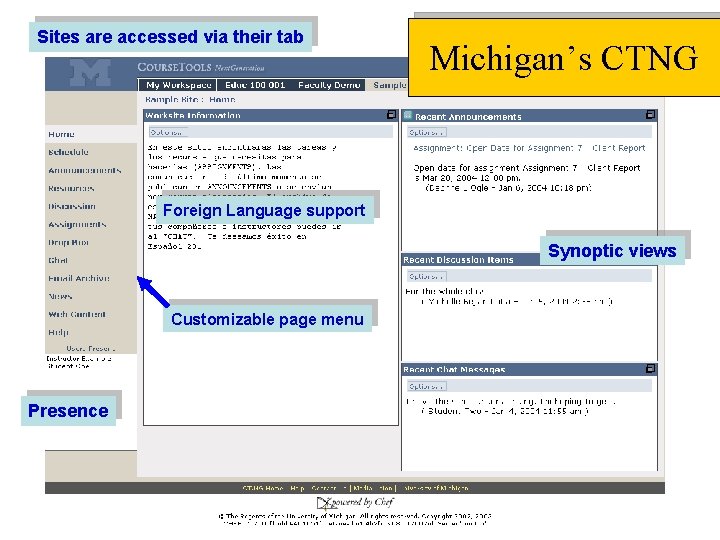Image resolution: width=720 pixels, height=540 pixels.
Task: Click the Help link in footer
Action: (x=297, y=488)
